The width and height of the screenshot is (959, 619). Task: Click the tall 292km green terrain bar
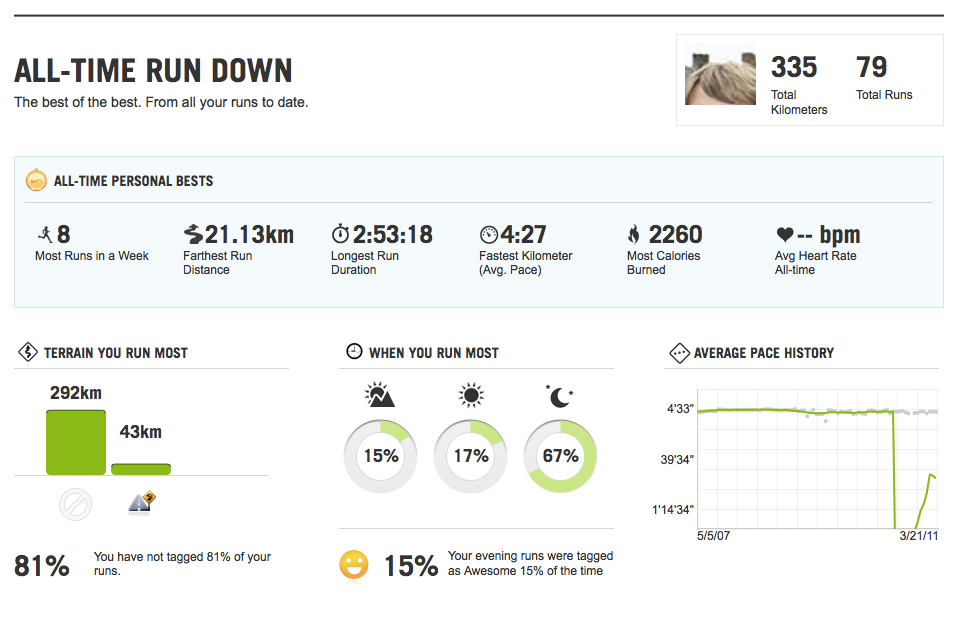pos(75,441)
